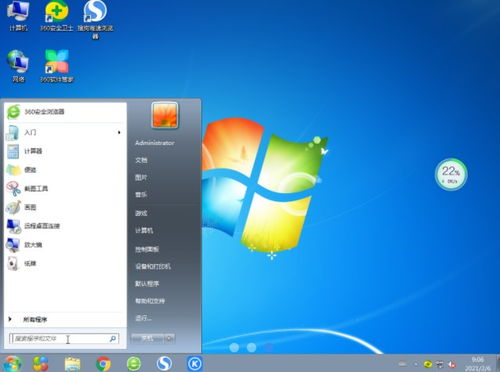Open 计算机 Computer in Start menu right pane

[144, 230]
